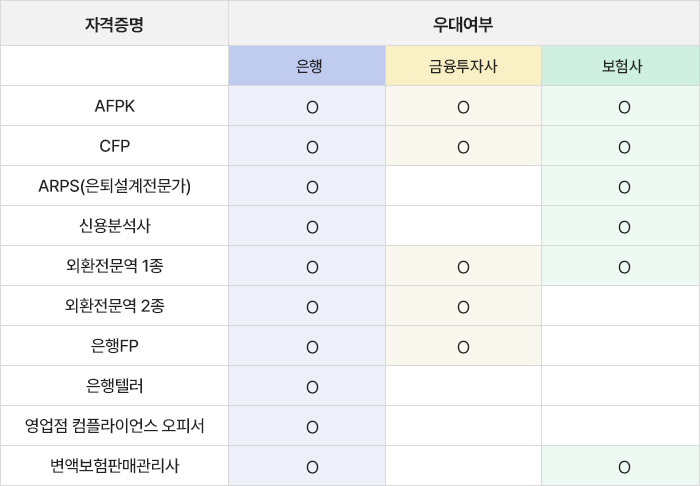Click the 자격증명 column header

tap(114, 24)
